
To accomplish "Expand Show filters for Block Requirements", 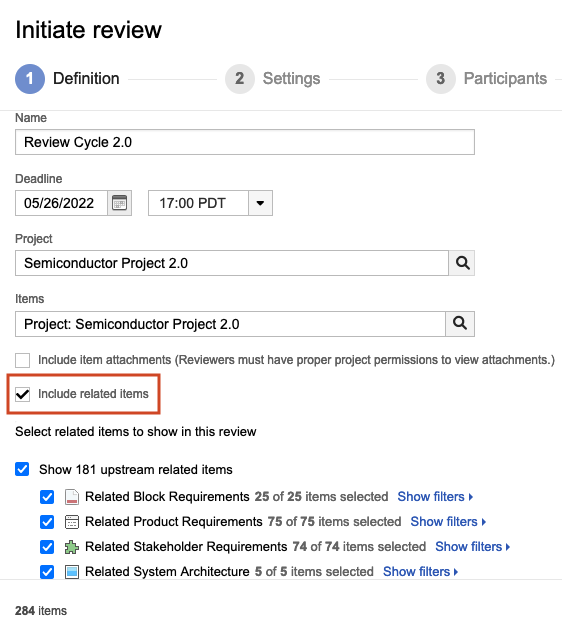I will click(435, 497).
